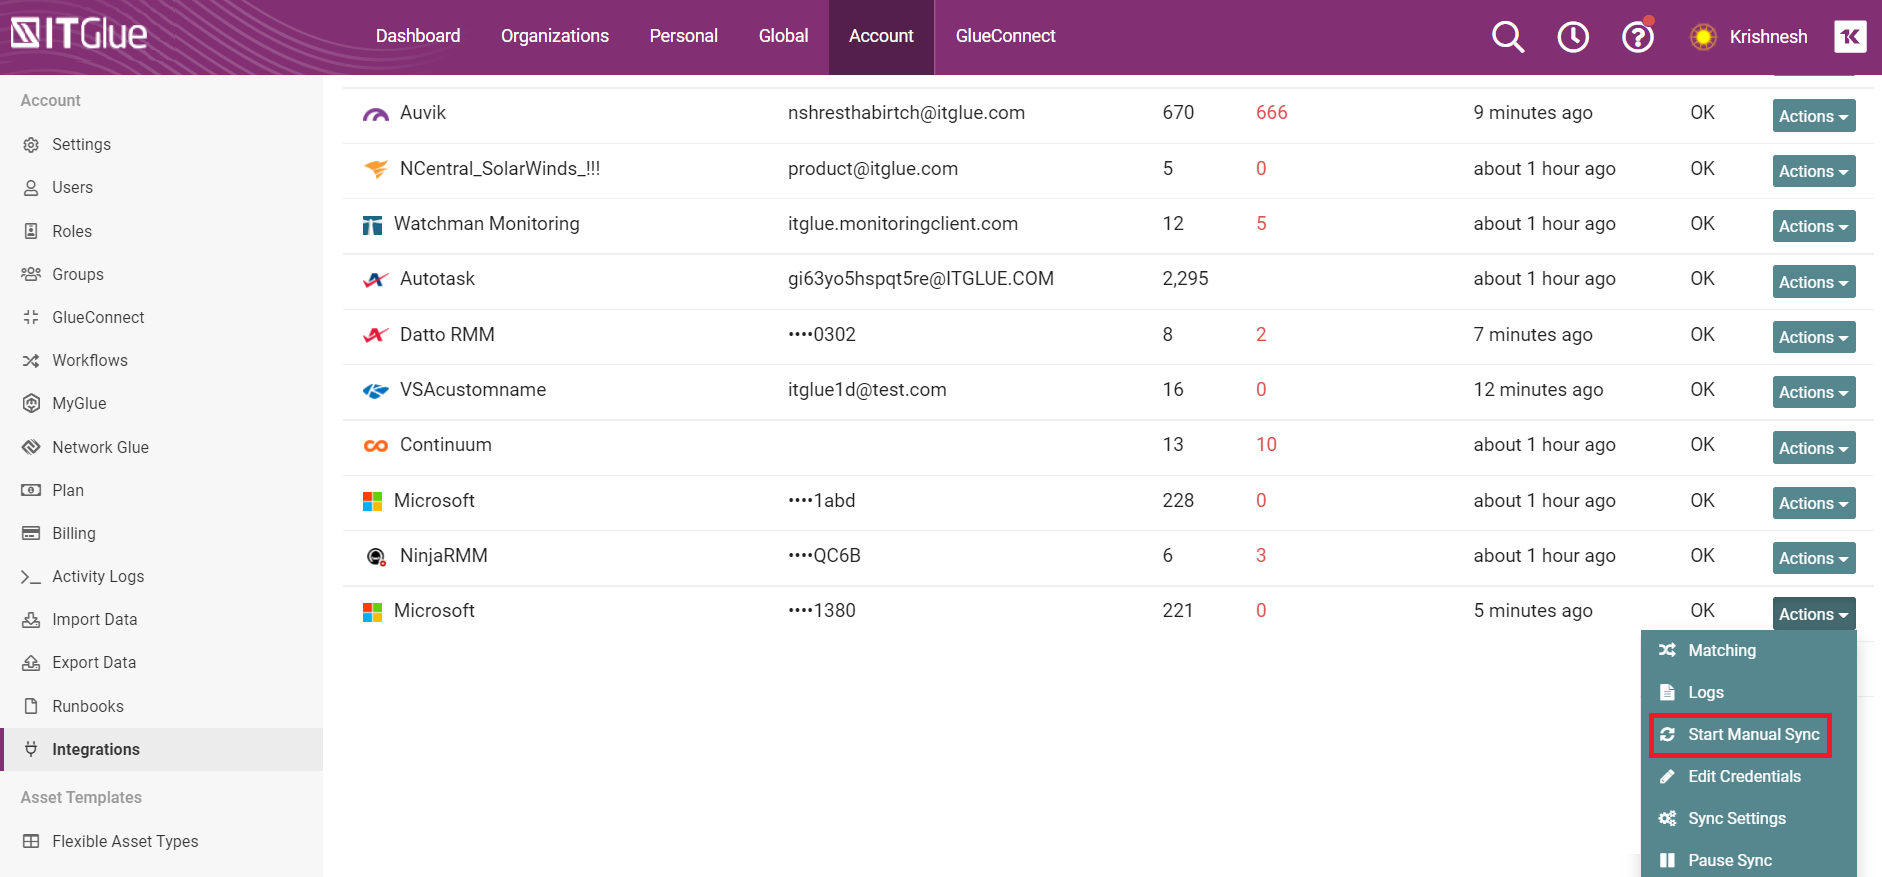The width and height of the screenshot is (1882, 877).
Task: Click the Groups people icon in sidebar
Action: pyautogui.click(x=31, y=274)
